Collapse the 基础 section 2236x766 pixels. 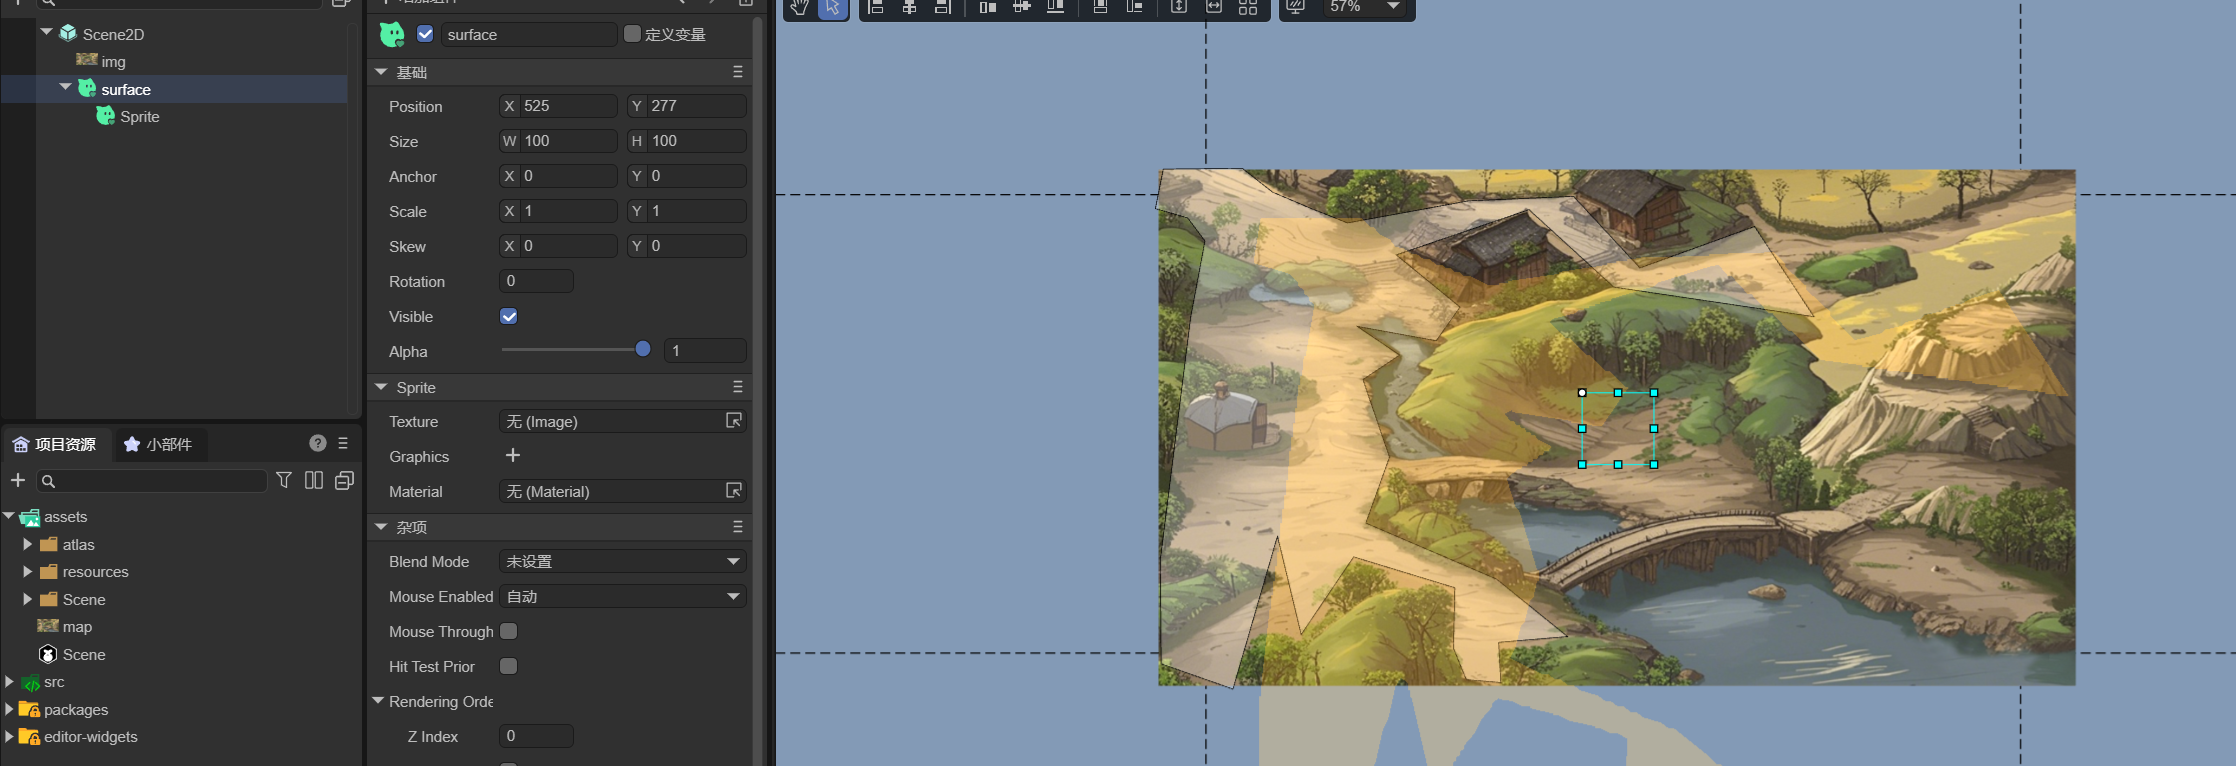(381, 72)
